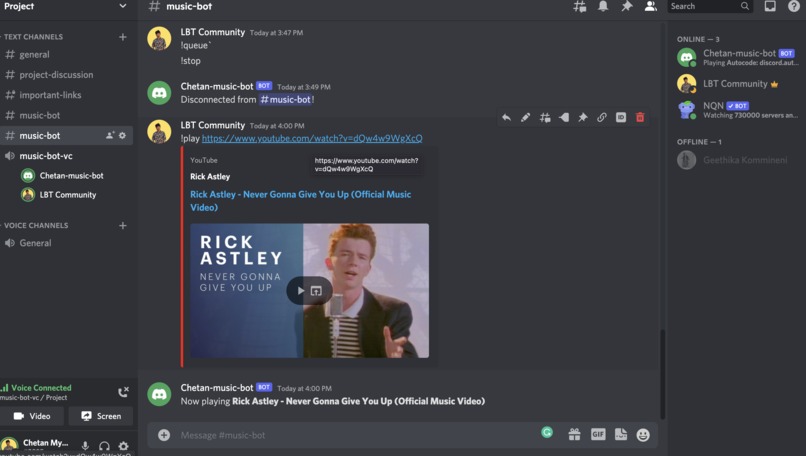Viewport: 806px width, 456px height.
Task: Collapse the VOICE CHANNELS category
Action: tap(36, 225)
